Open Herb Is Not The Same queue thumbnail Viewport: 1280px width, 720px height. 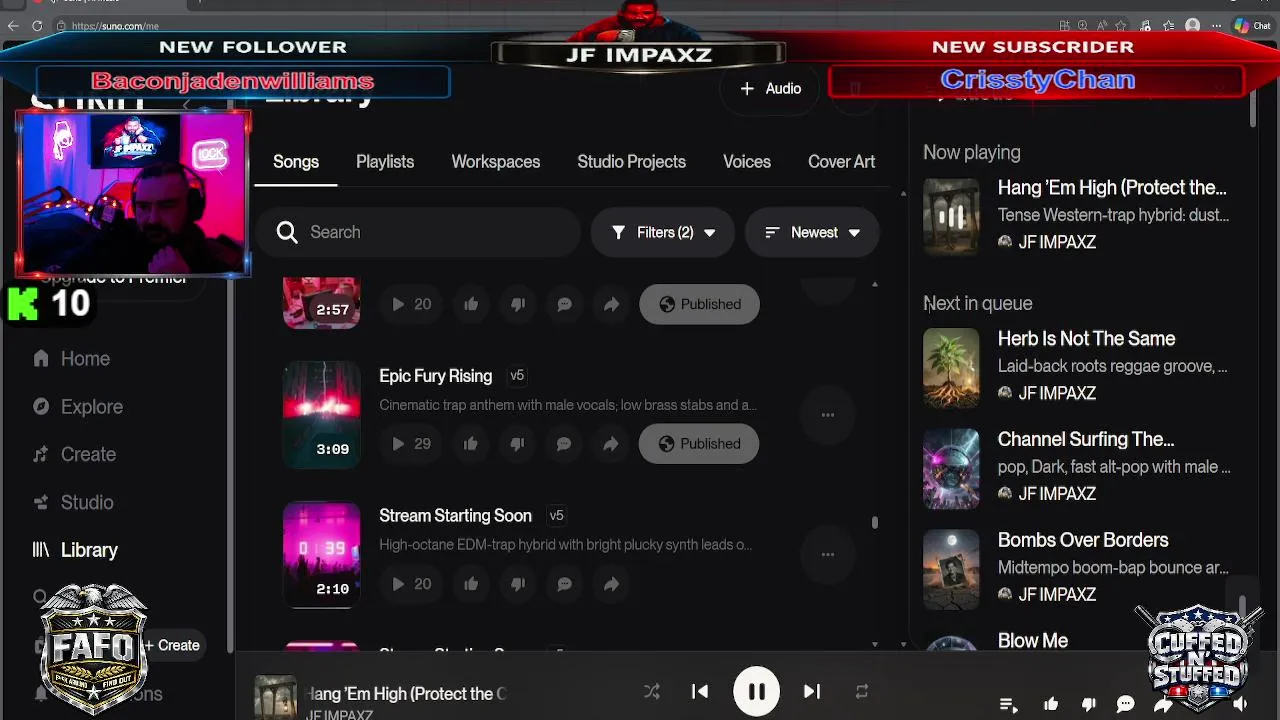click(x=951, y=368)
